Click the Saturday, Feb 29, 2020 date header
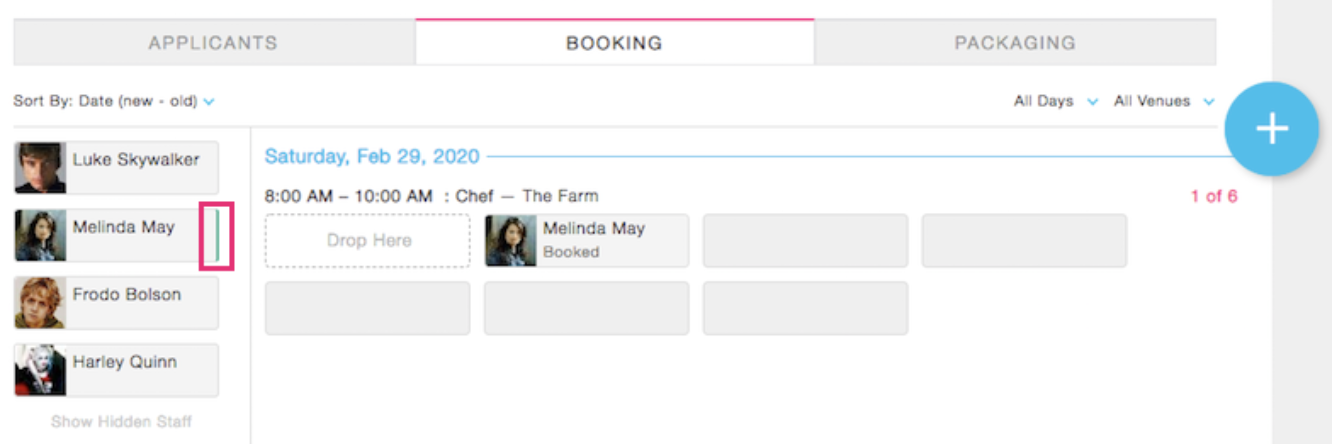Viewport: 1334px width, 446px height. click(371, 157)
